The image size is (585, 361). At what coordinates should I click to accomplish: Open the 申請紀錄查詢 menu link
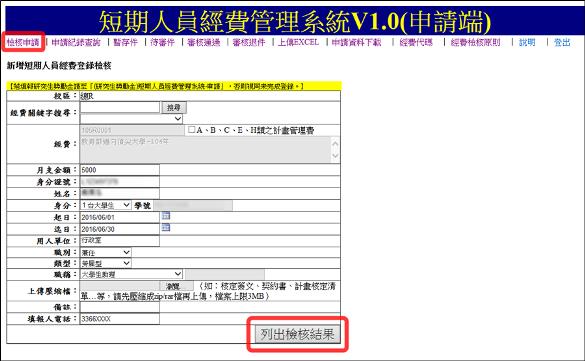(x=76, y=42)
